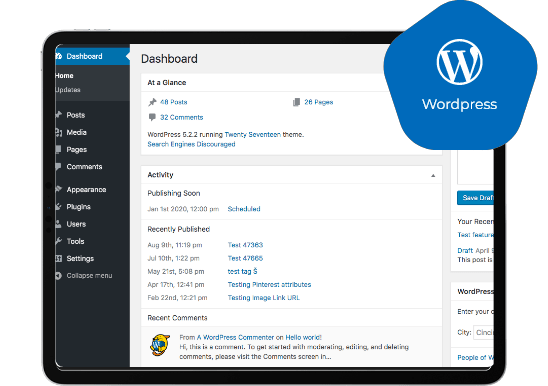Open the People of WordPress link

coord(475,357)
